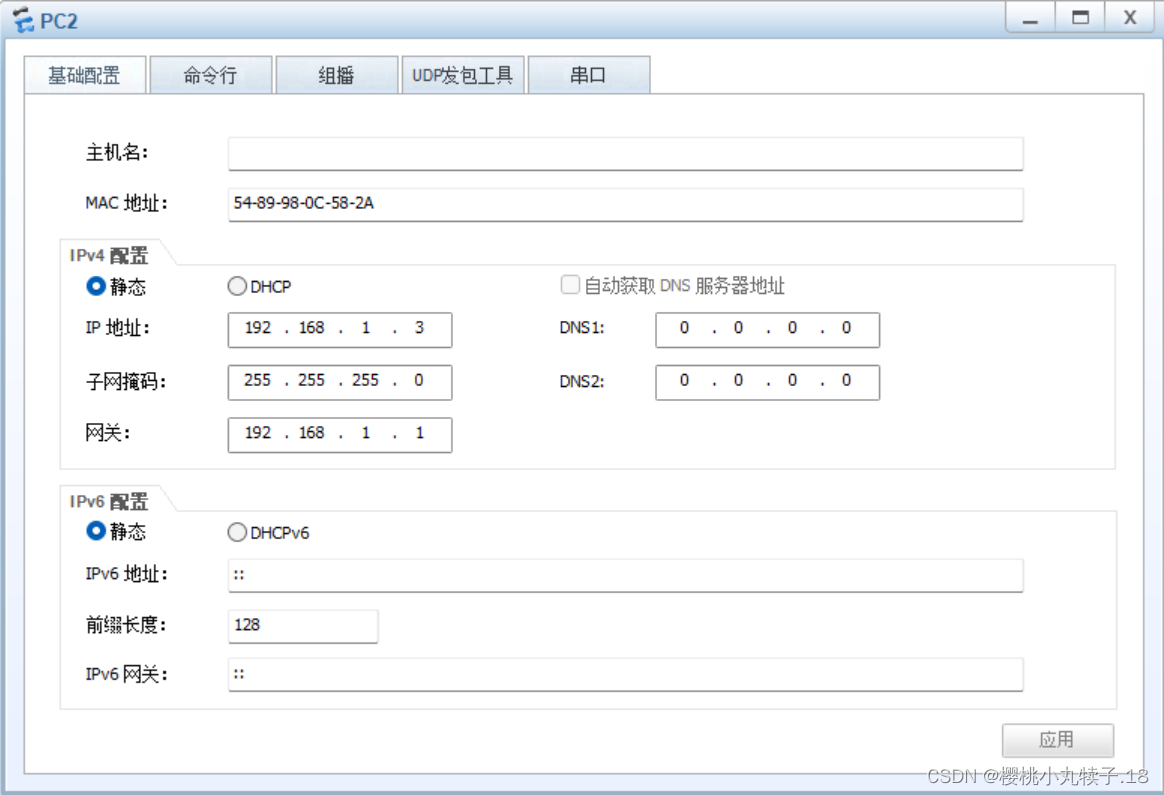Open the 串口 tab

590,74
